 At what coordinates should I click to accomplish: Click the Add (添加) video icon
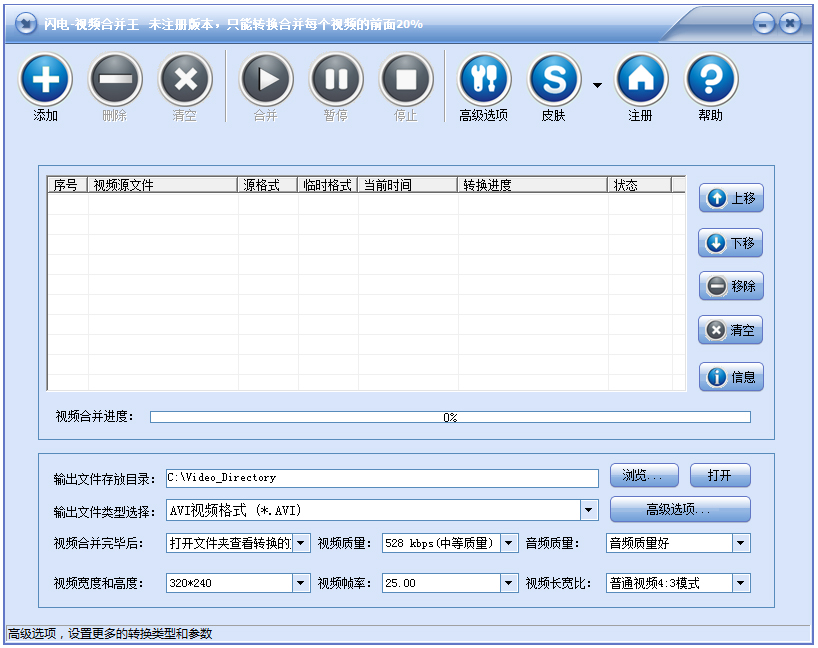[45, 79]
